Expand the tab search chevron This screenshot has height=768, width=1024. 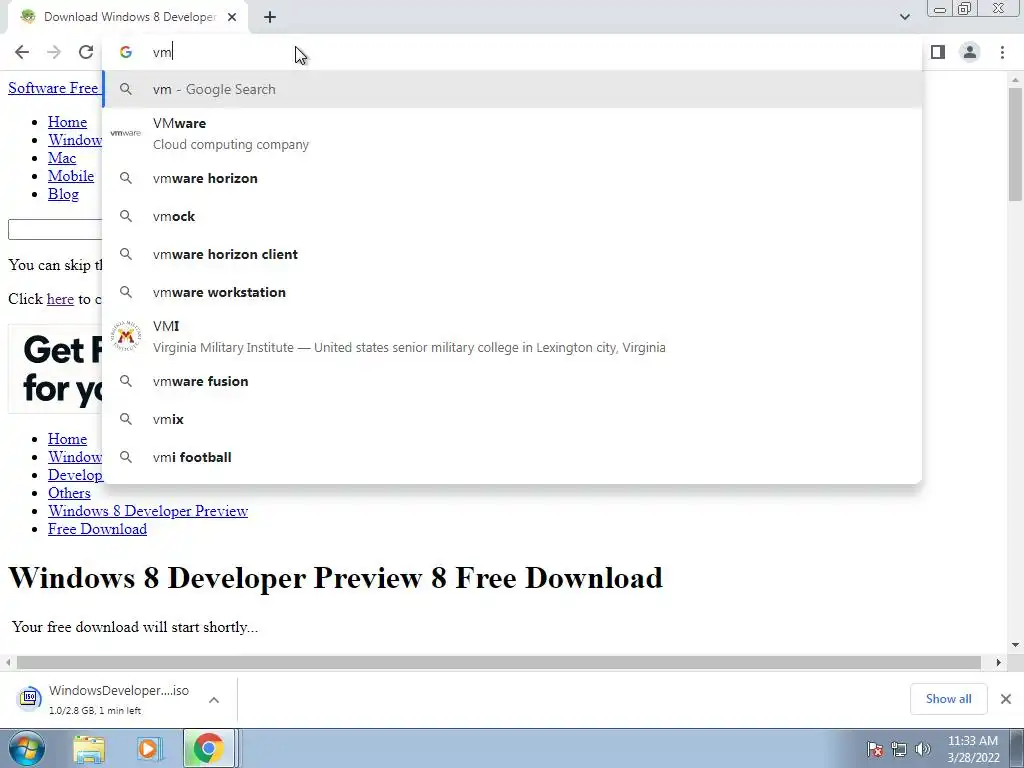tap(904, 17)
